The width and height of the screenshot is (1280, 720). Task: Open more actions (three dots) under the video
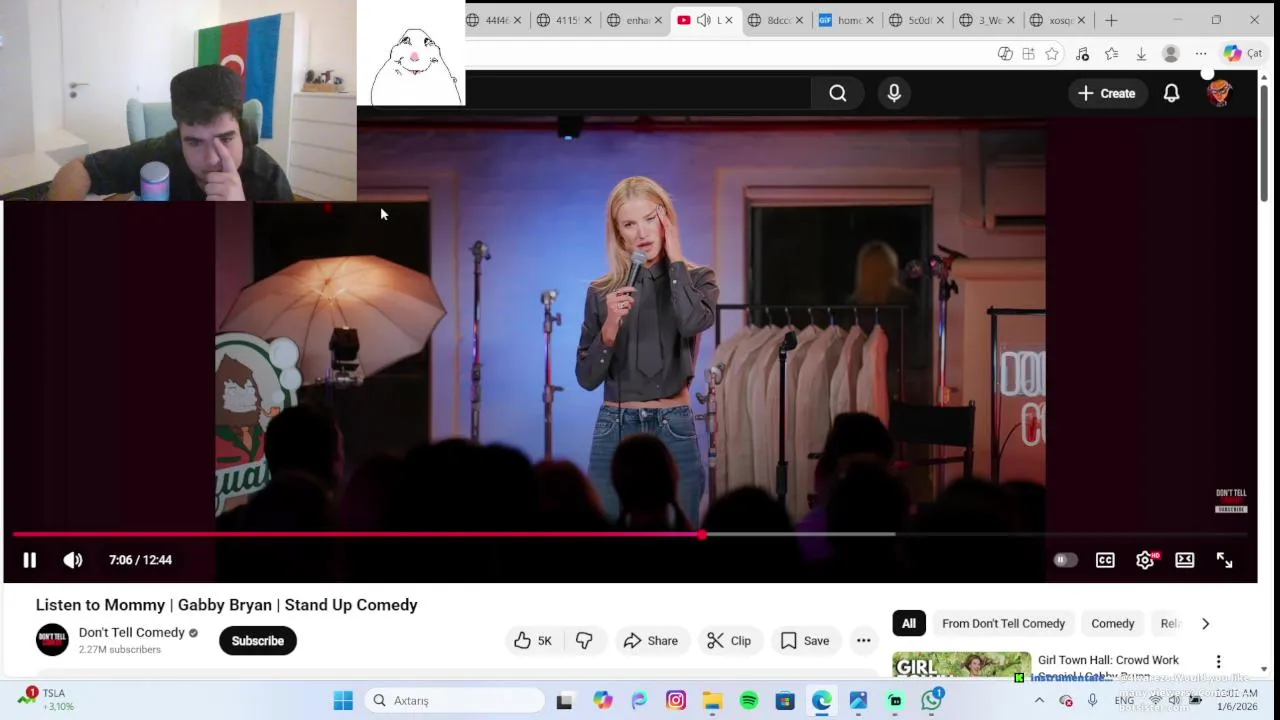pyautogui.click(x=864, y=641)
